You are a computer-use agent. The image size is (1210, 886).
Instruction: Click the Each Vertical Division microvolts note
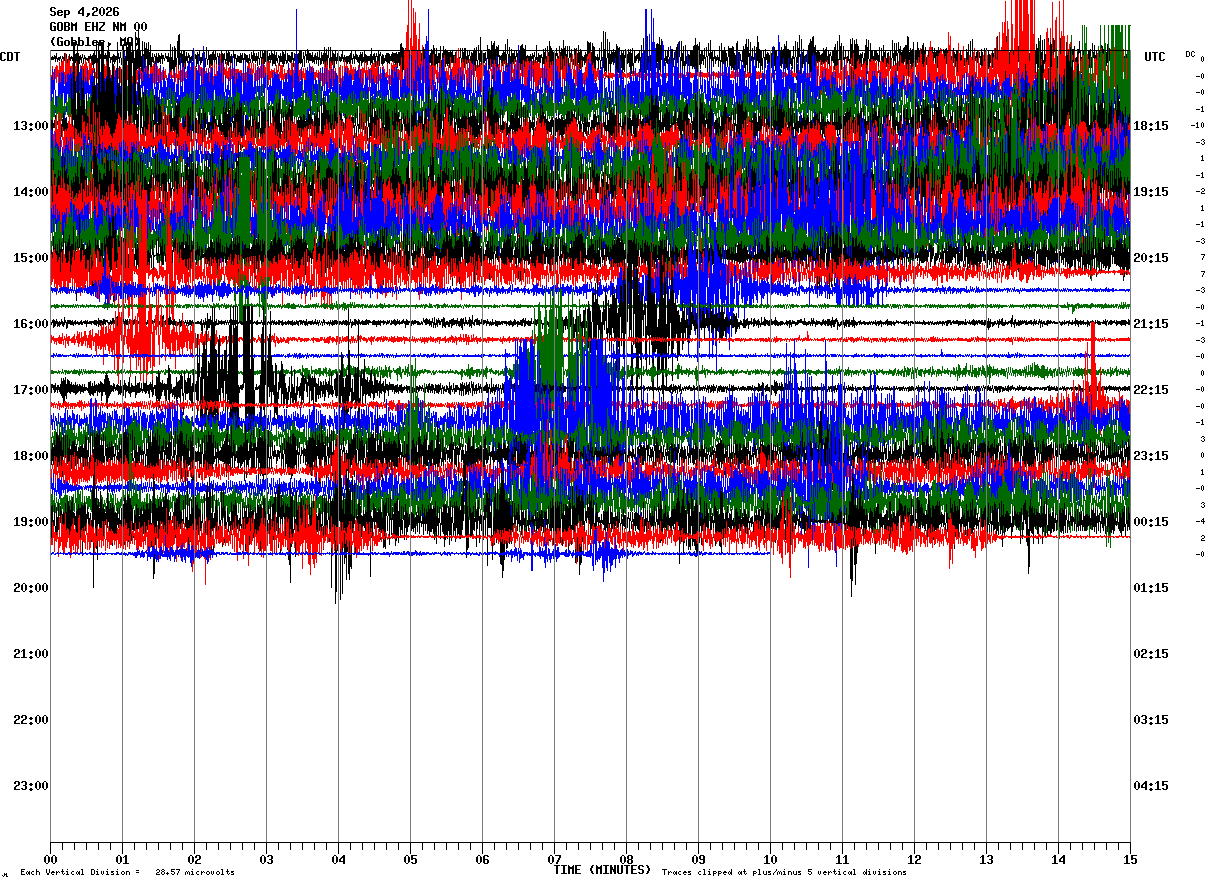pyautogui.click(x=127, y=873)
